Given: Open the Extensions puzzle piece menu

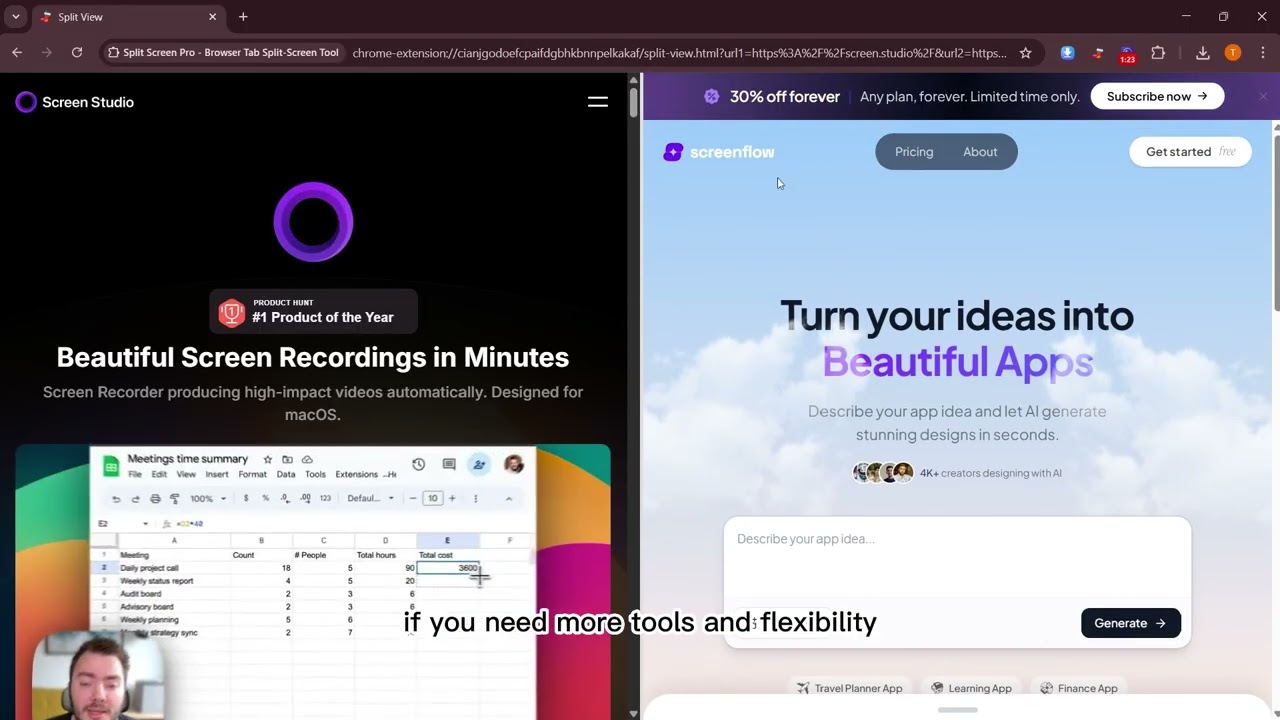Looking at the screenshot, I should [x=1158, y=53].
